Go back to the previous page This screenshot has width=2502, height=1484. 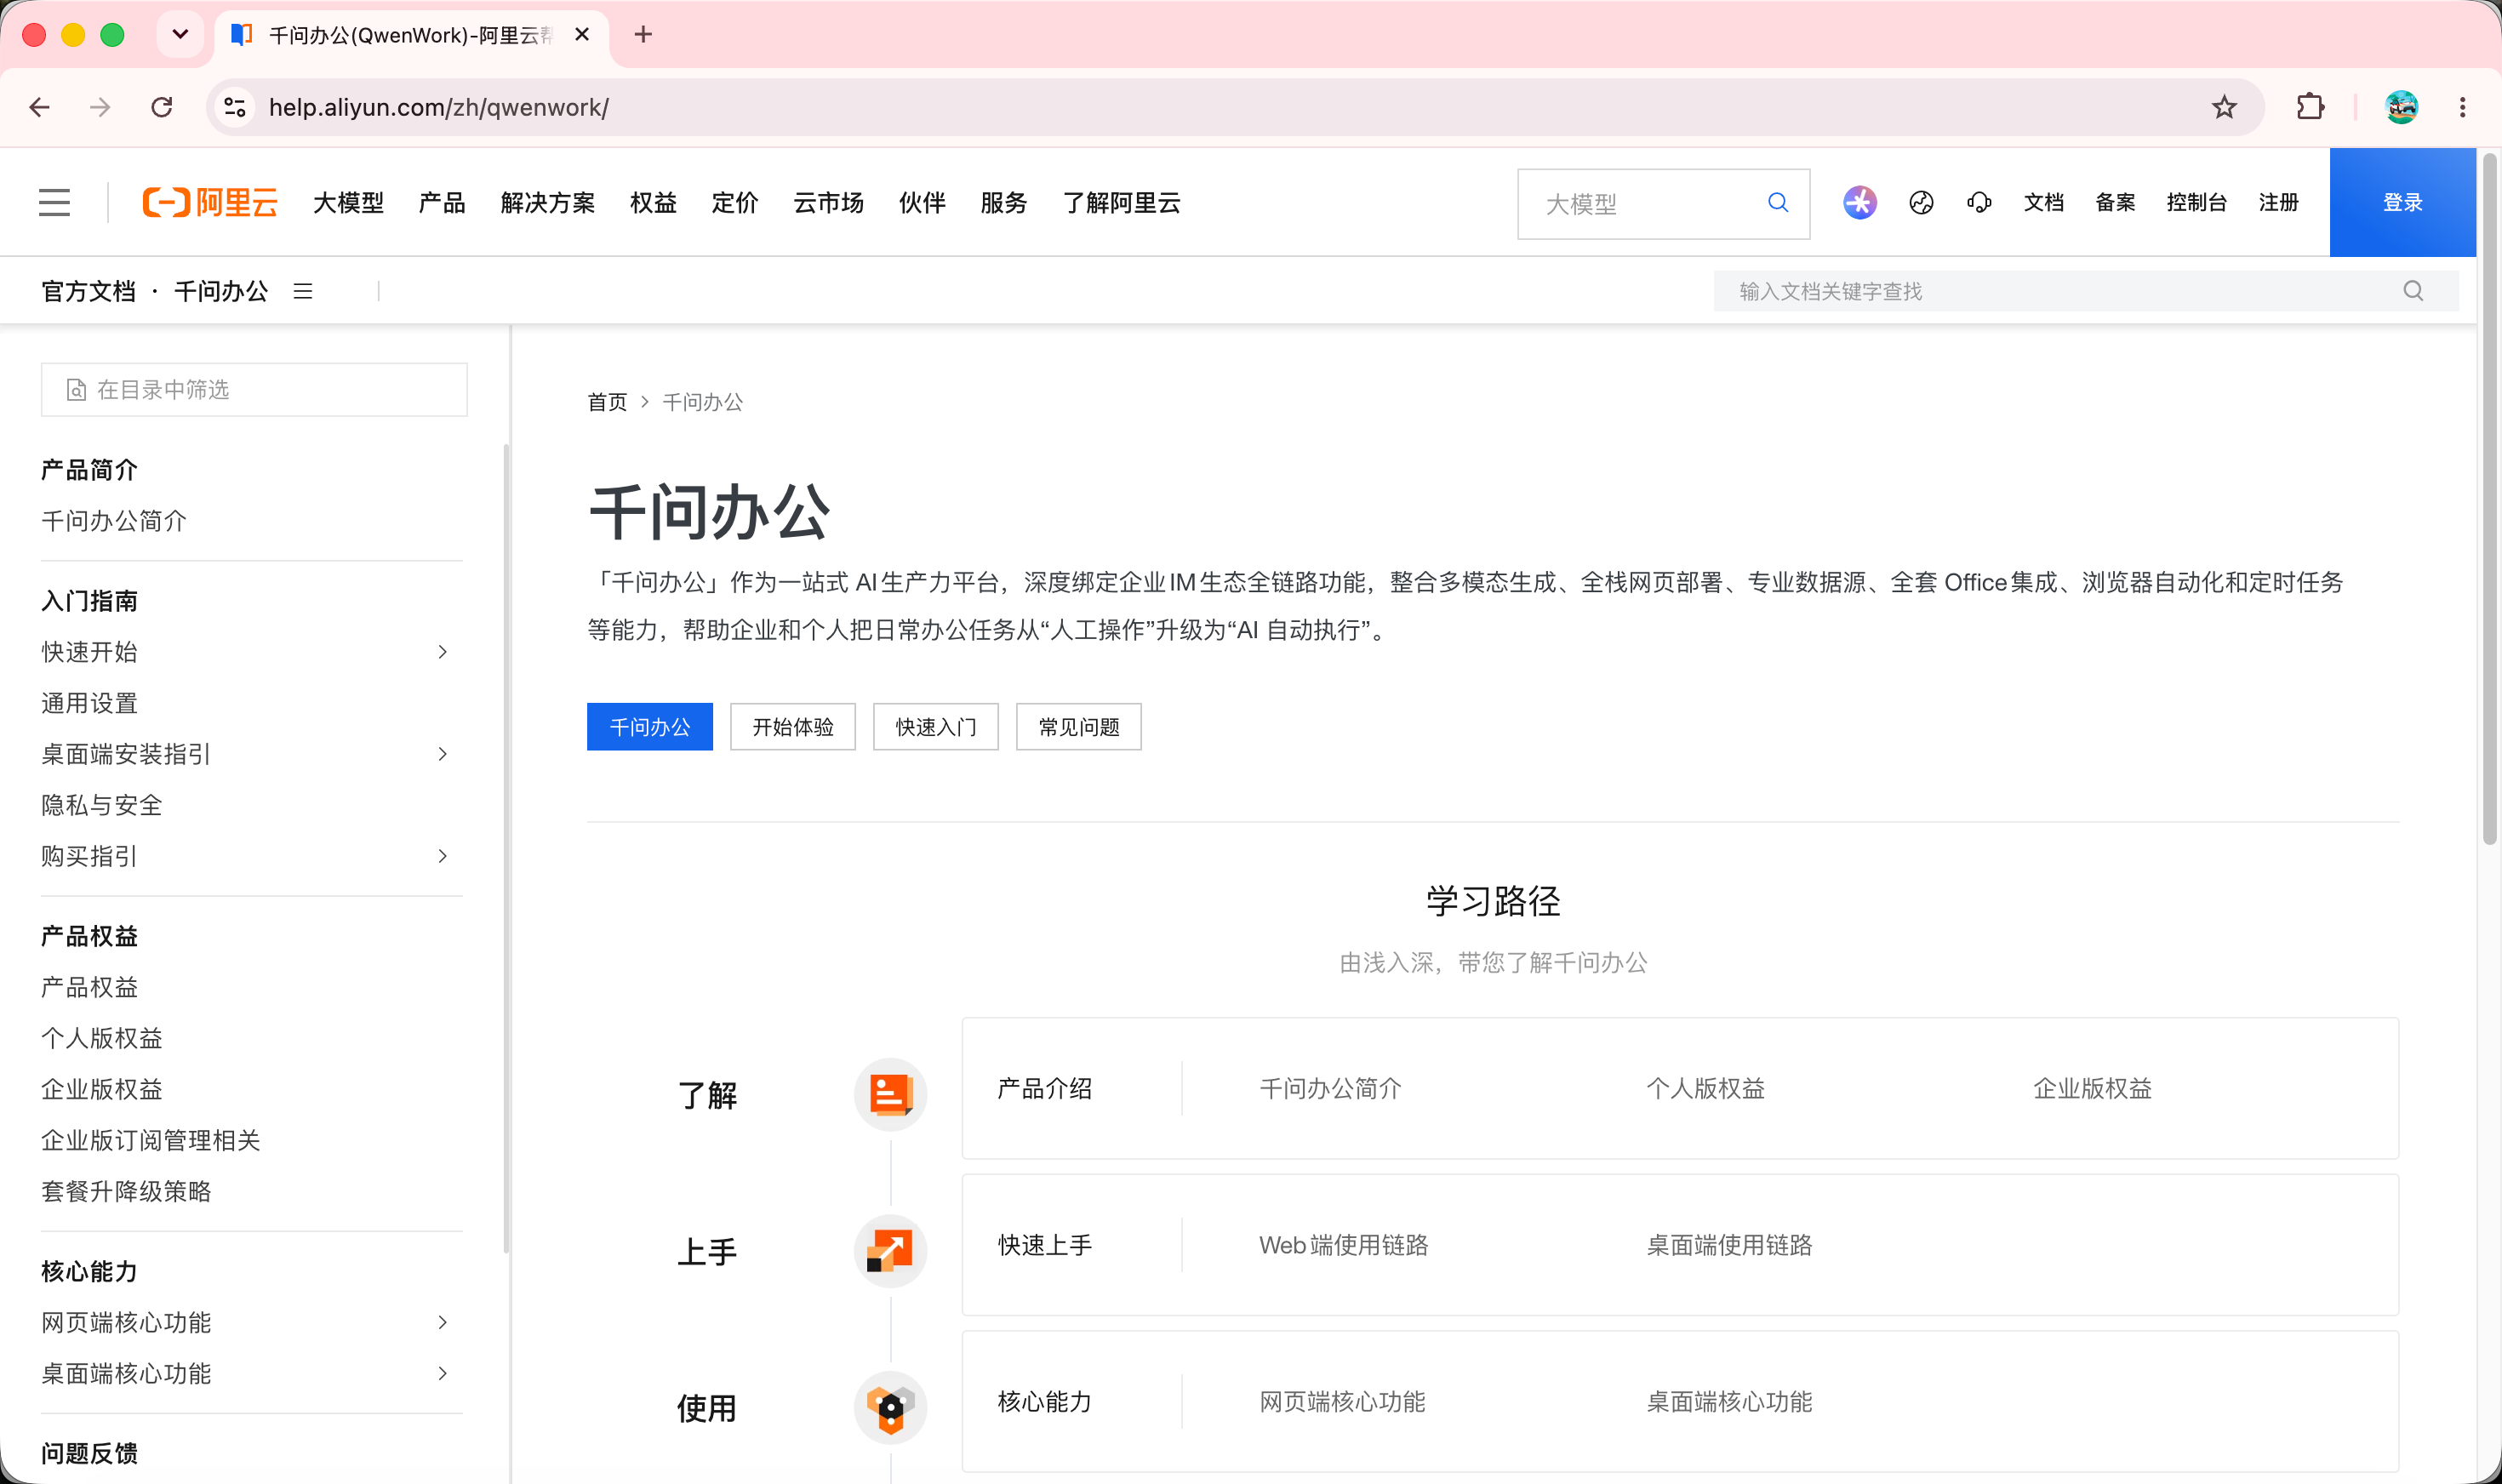tap(40, 107)
